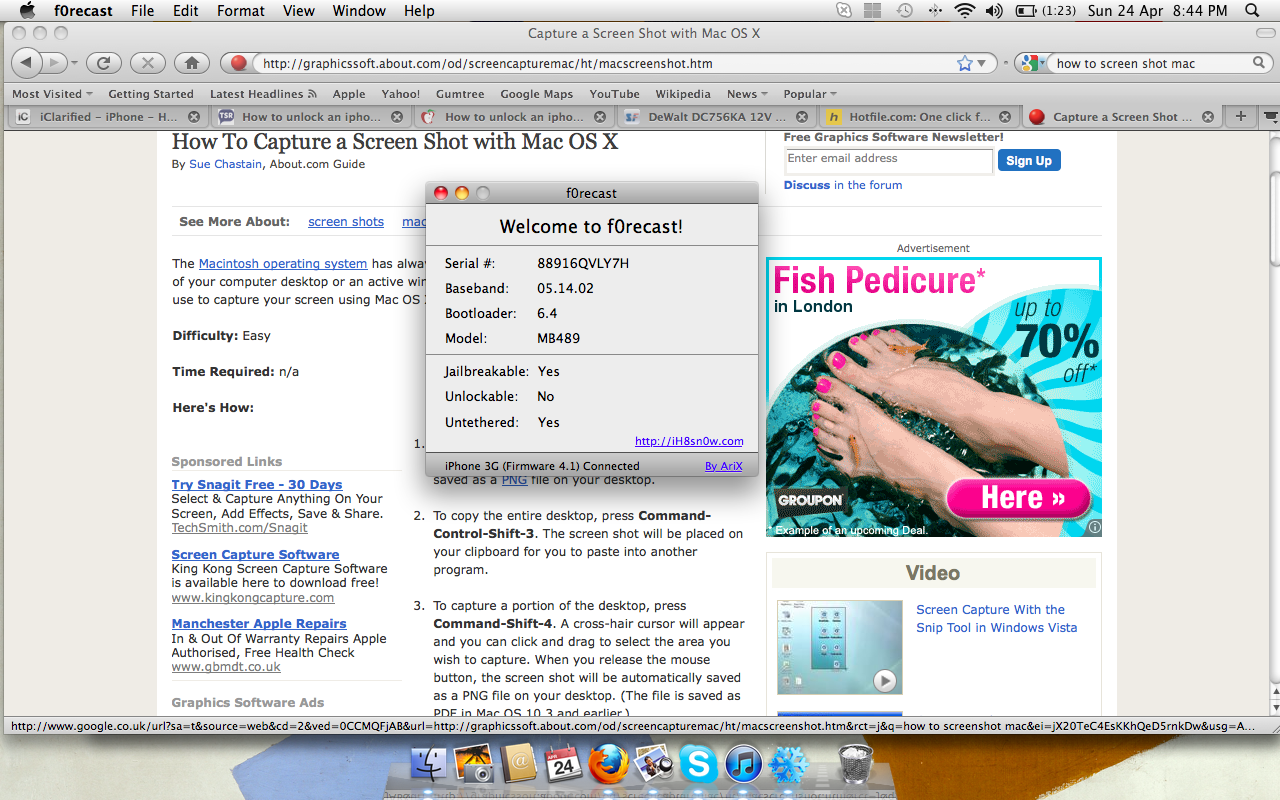This screenshot has width=1280, height=800.
Task: Launch iPhoto from the Dock
Action: click(476, 765)
